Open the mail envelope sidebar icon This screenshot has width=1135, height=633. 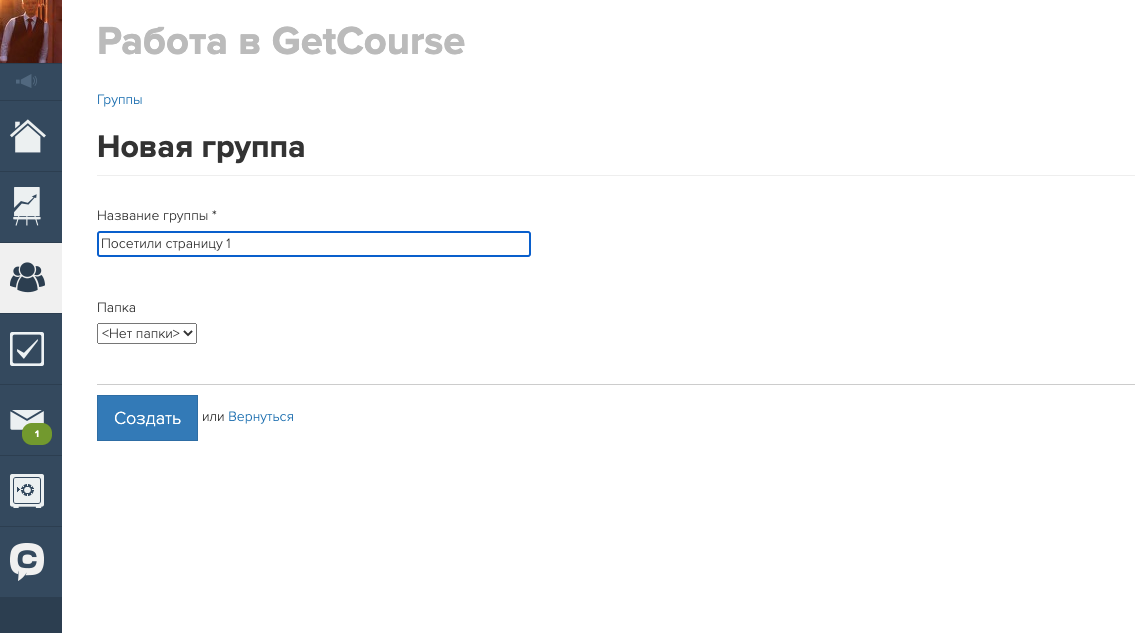(28, 420)
